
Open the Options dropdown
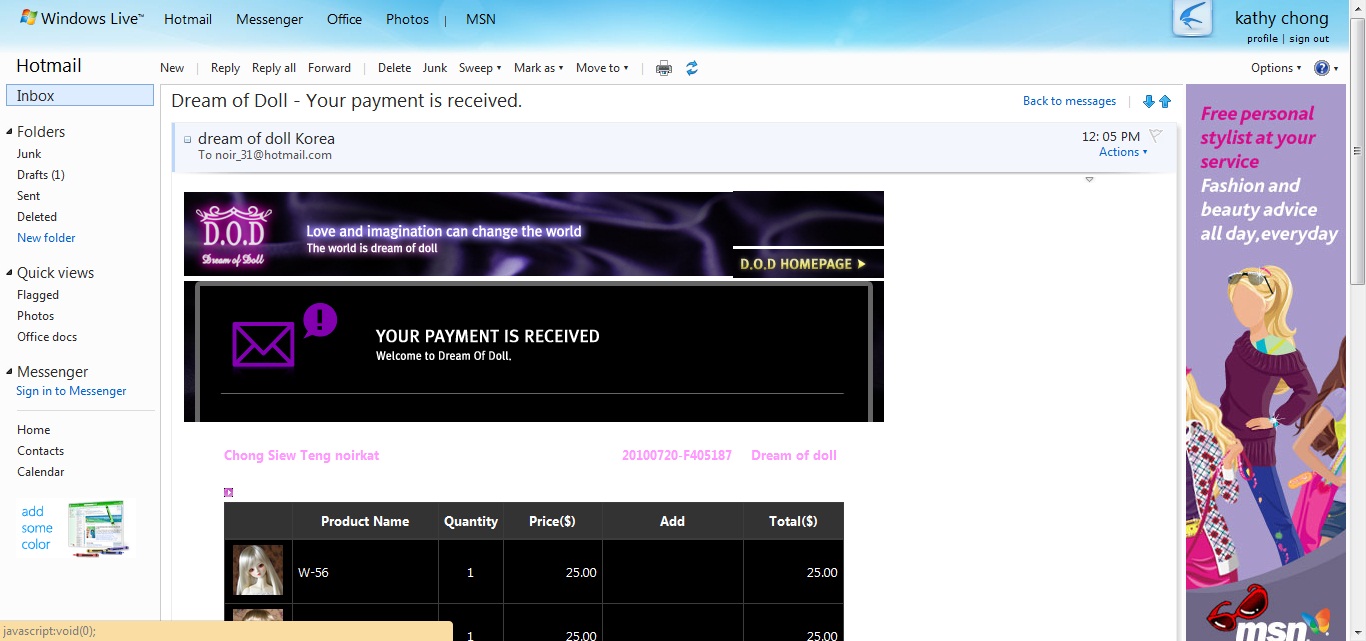click(x=1276, y=68)
